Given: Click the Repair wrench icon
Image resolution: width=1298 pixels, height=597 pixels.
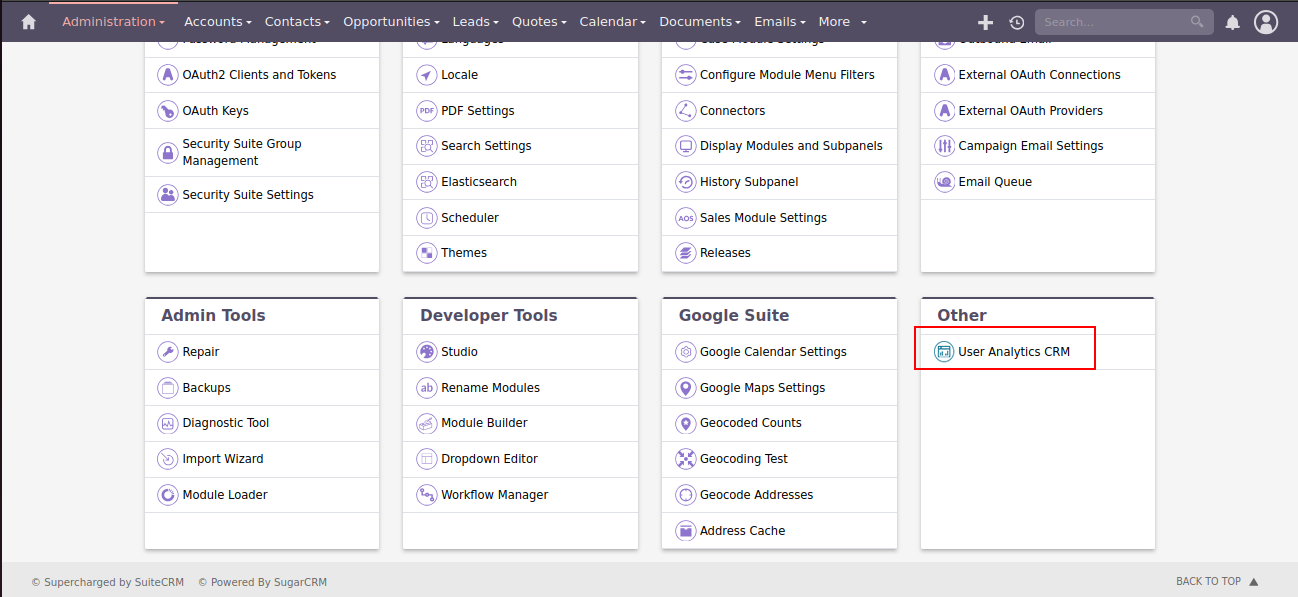Looking at the screenshot, I should click(x=167, y=352).
